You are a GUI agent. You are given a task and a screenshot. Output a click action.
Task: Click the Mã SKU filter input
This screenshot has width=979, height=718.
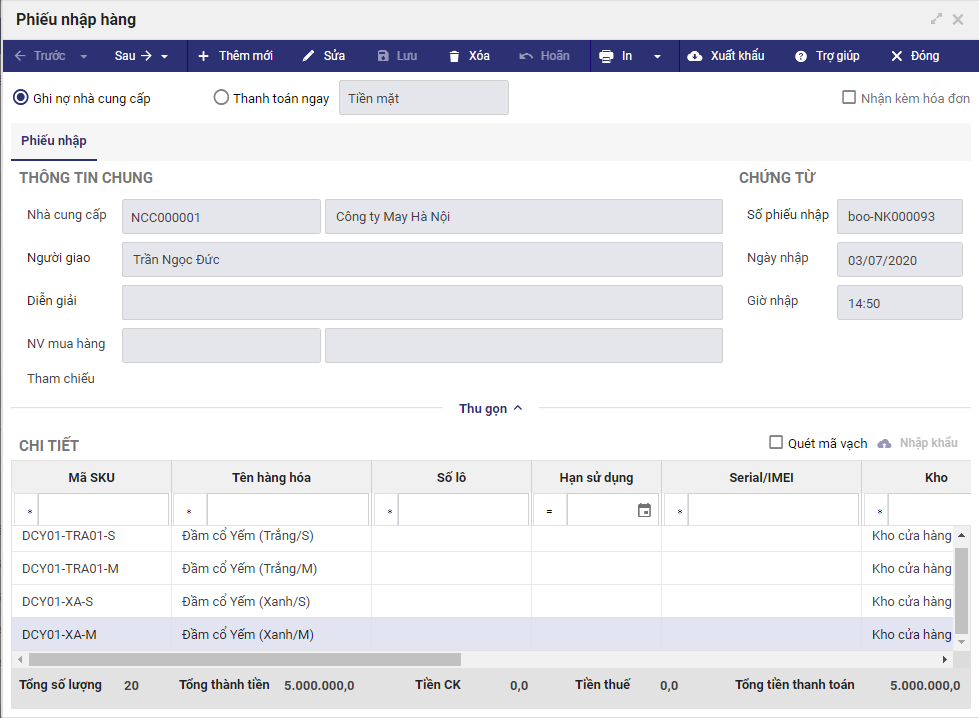(104, 511)
